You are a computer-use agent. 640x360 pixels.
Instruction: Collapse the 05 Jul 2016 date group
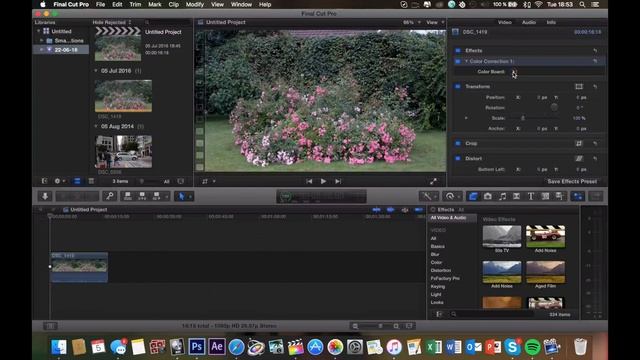click(x=96, y=71)
